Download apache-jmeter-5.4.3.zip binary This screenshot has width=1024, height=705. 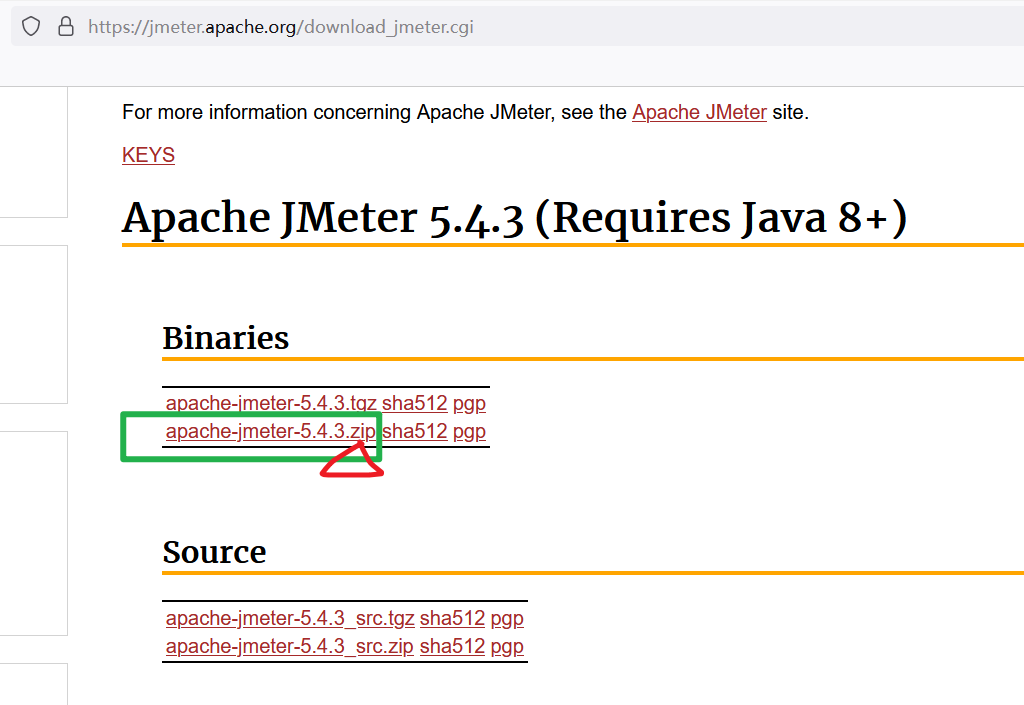270,431
